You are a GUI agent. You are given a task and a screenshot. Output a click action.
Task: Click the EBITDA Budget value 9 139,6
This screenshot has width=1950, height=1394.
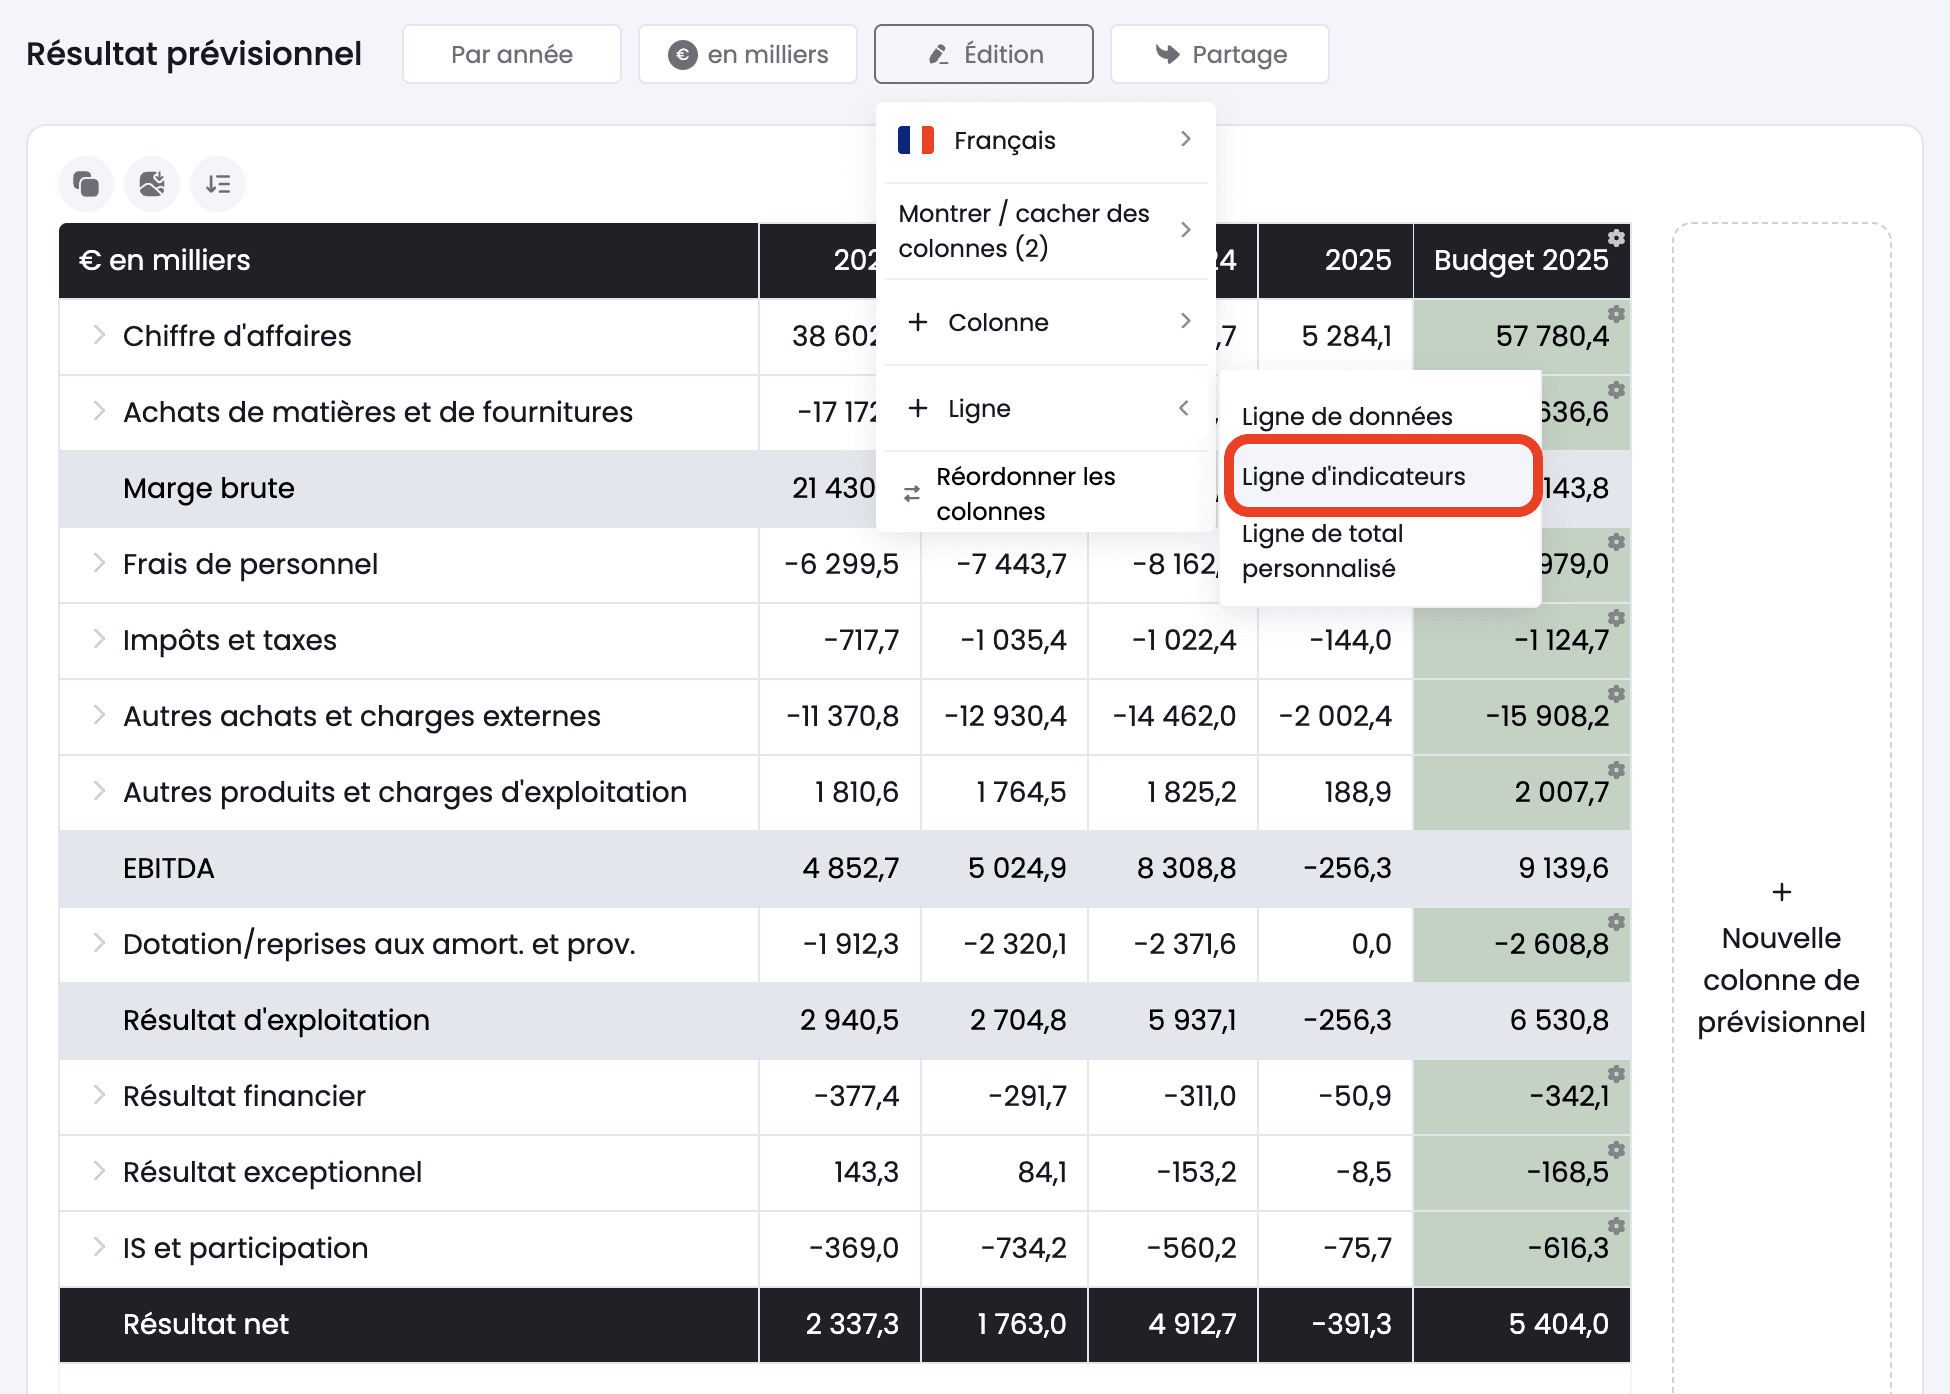[x=1563, y=868]
